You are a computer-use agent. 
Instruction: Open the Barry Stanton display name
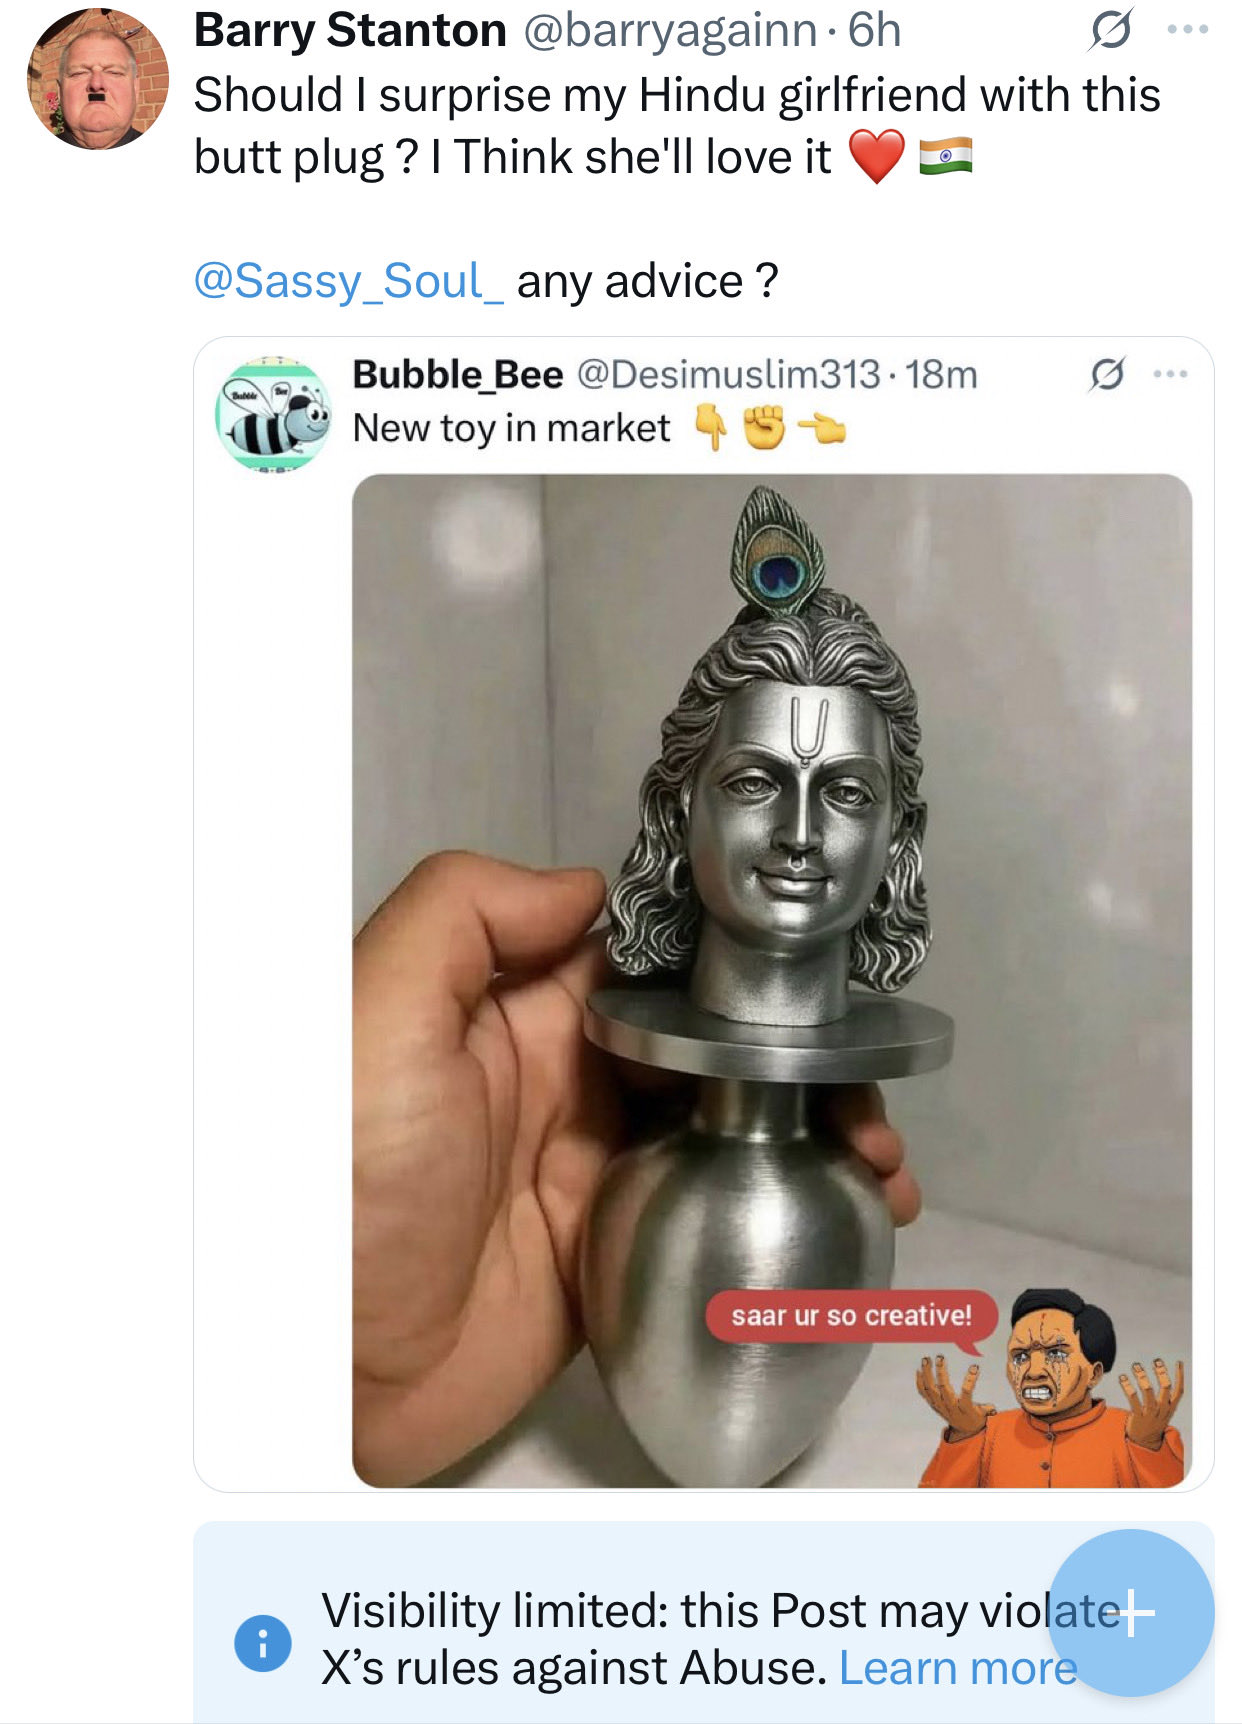coord(350,30)
